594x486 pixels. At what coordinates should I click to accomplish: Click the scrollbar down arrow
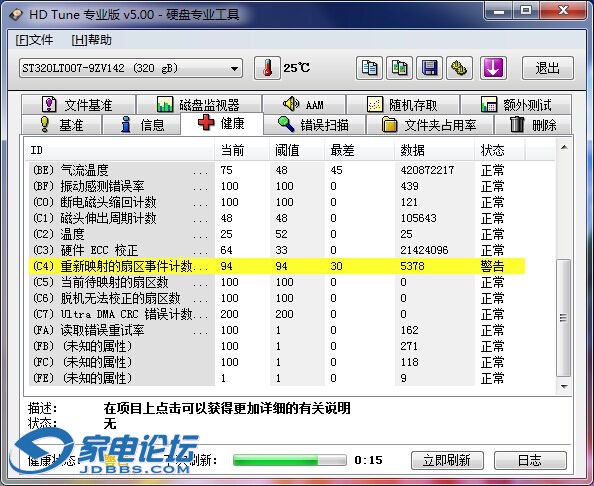click(564, 387)
